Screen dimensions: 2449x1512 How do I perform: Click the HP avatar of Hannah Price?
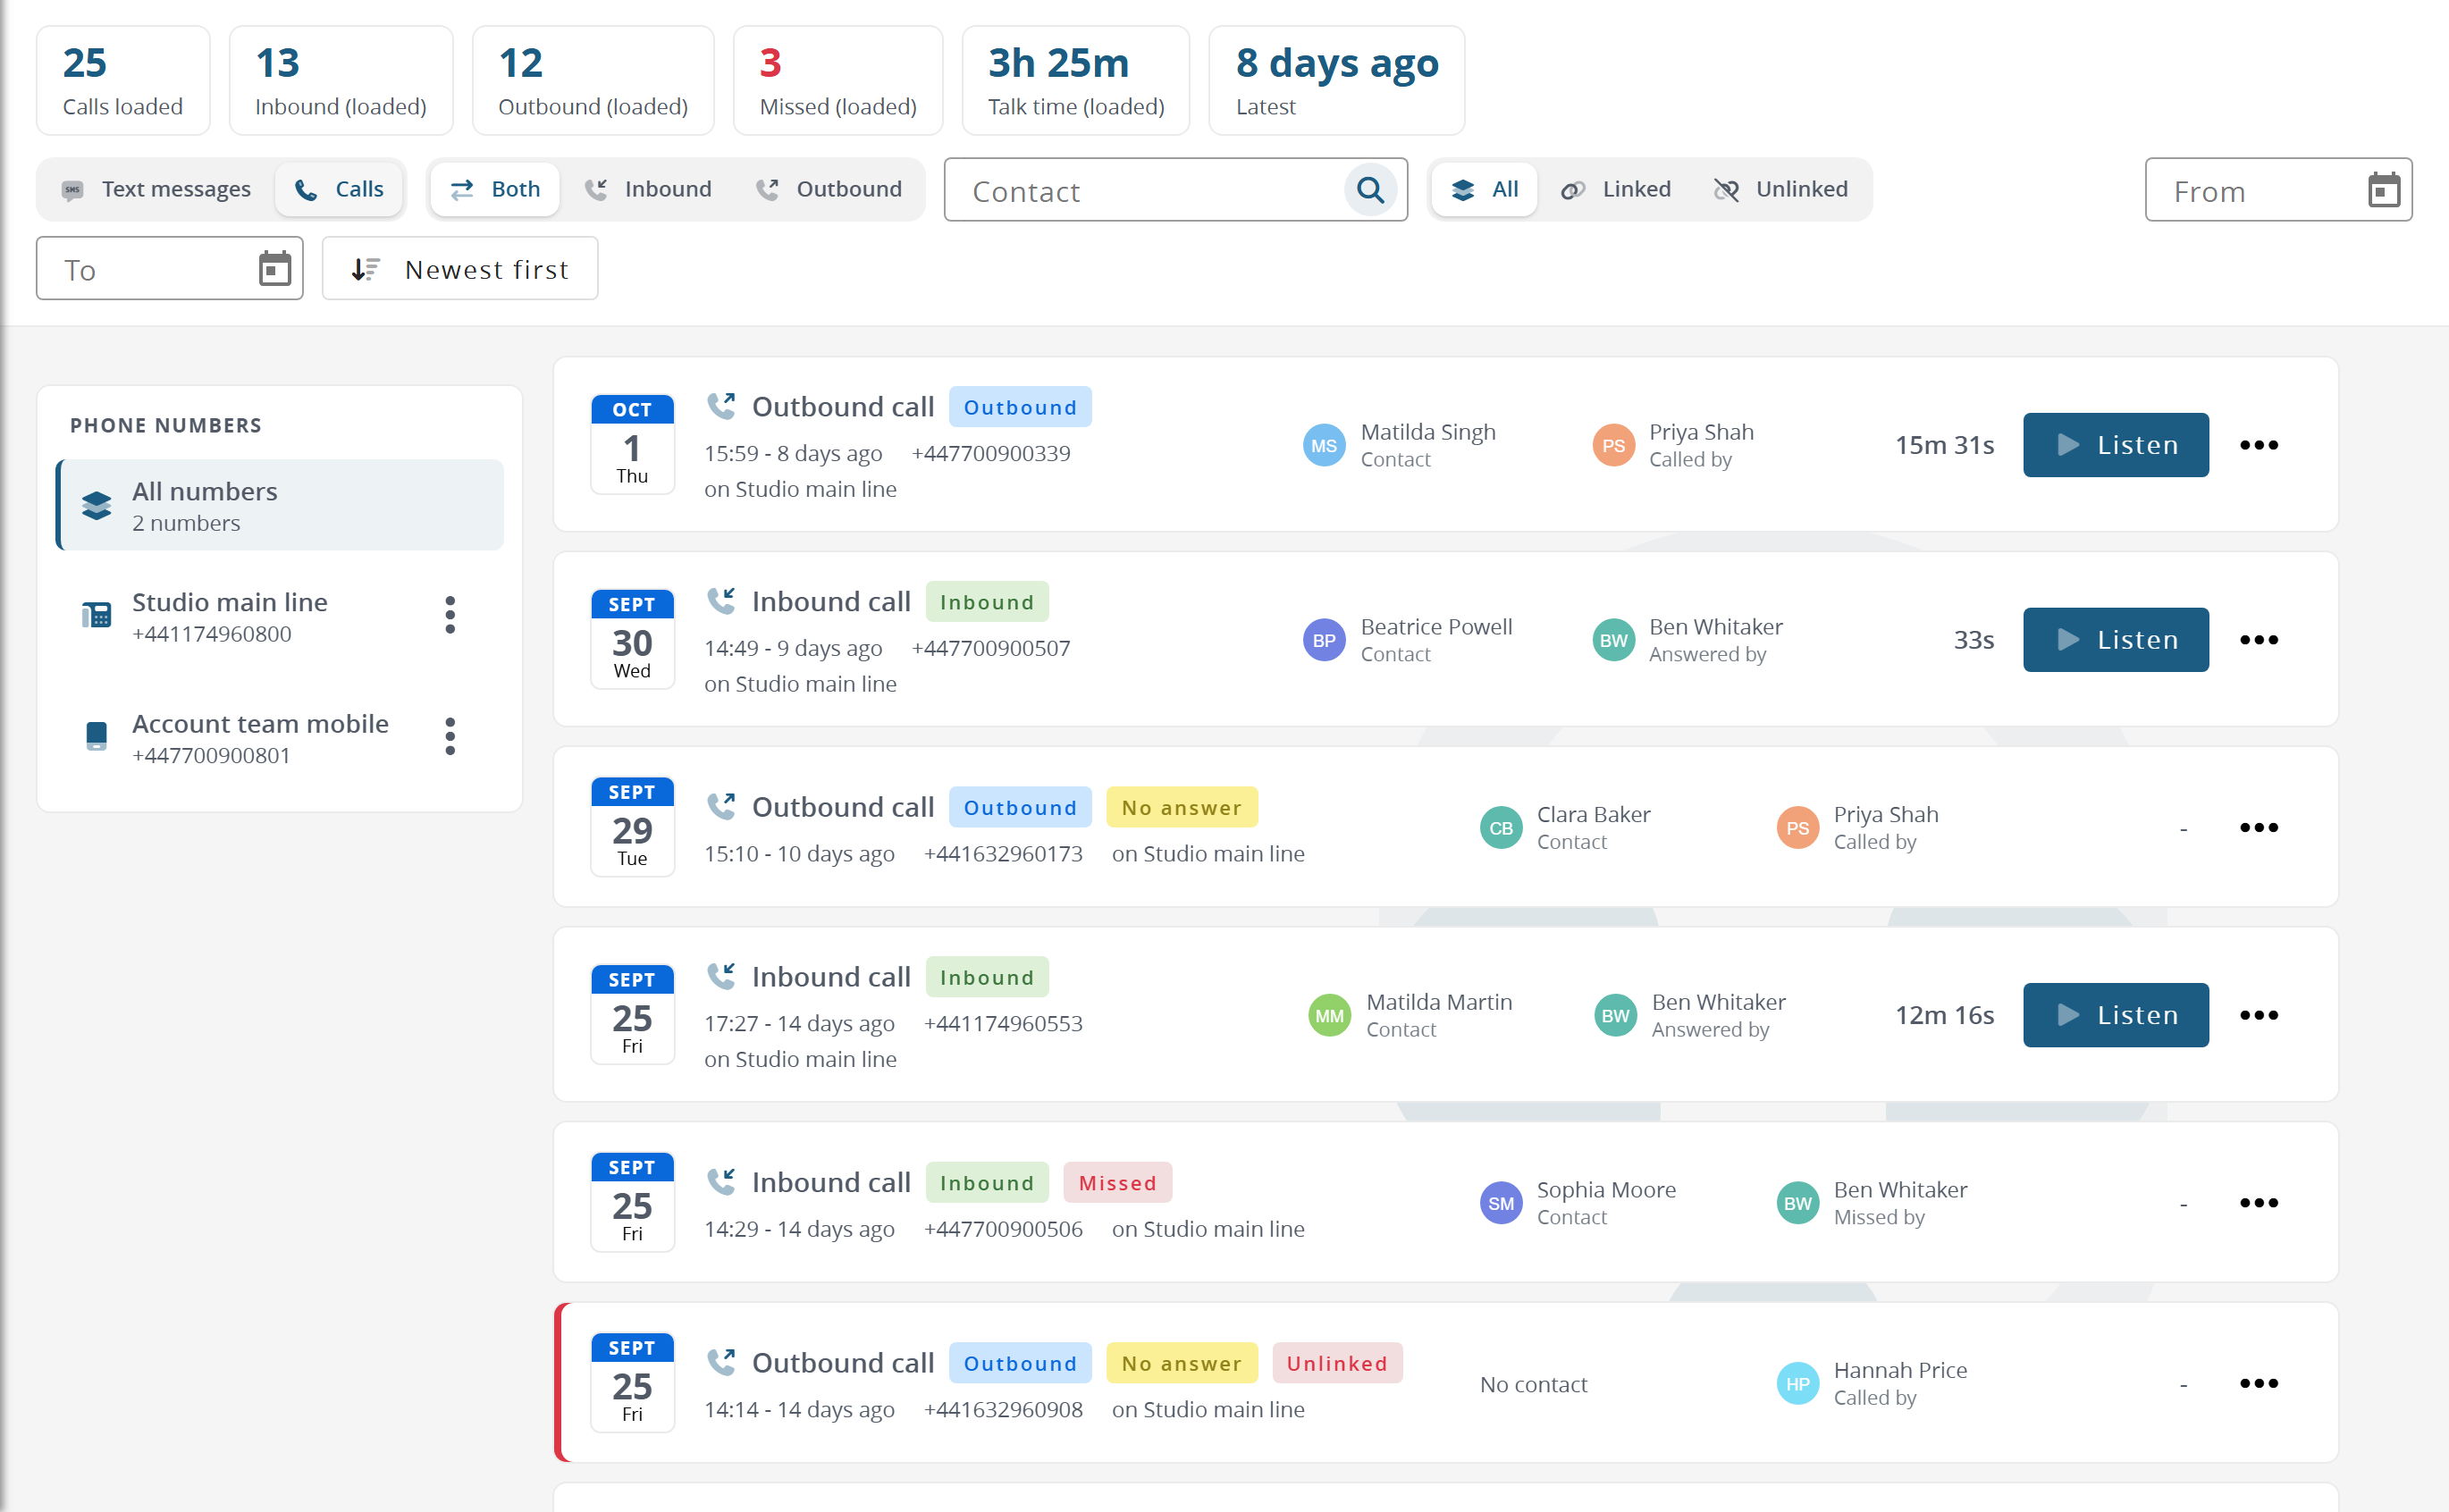point(1797,1384)
